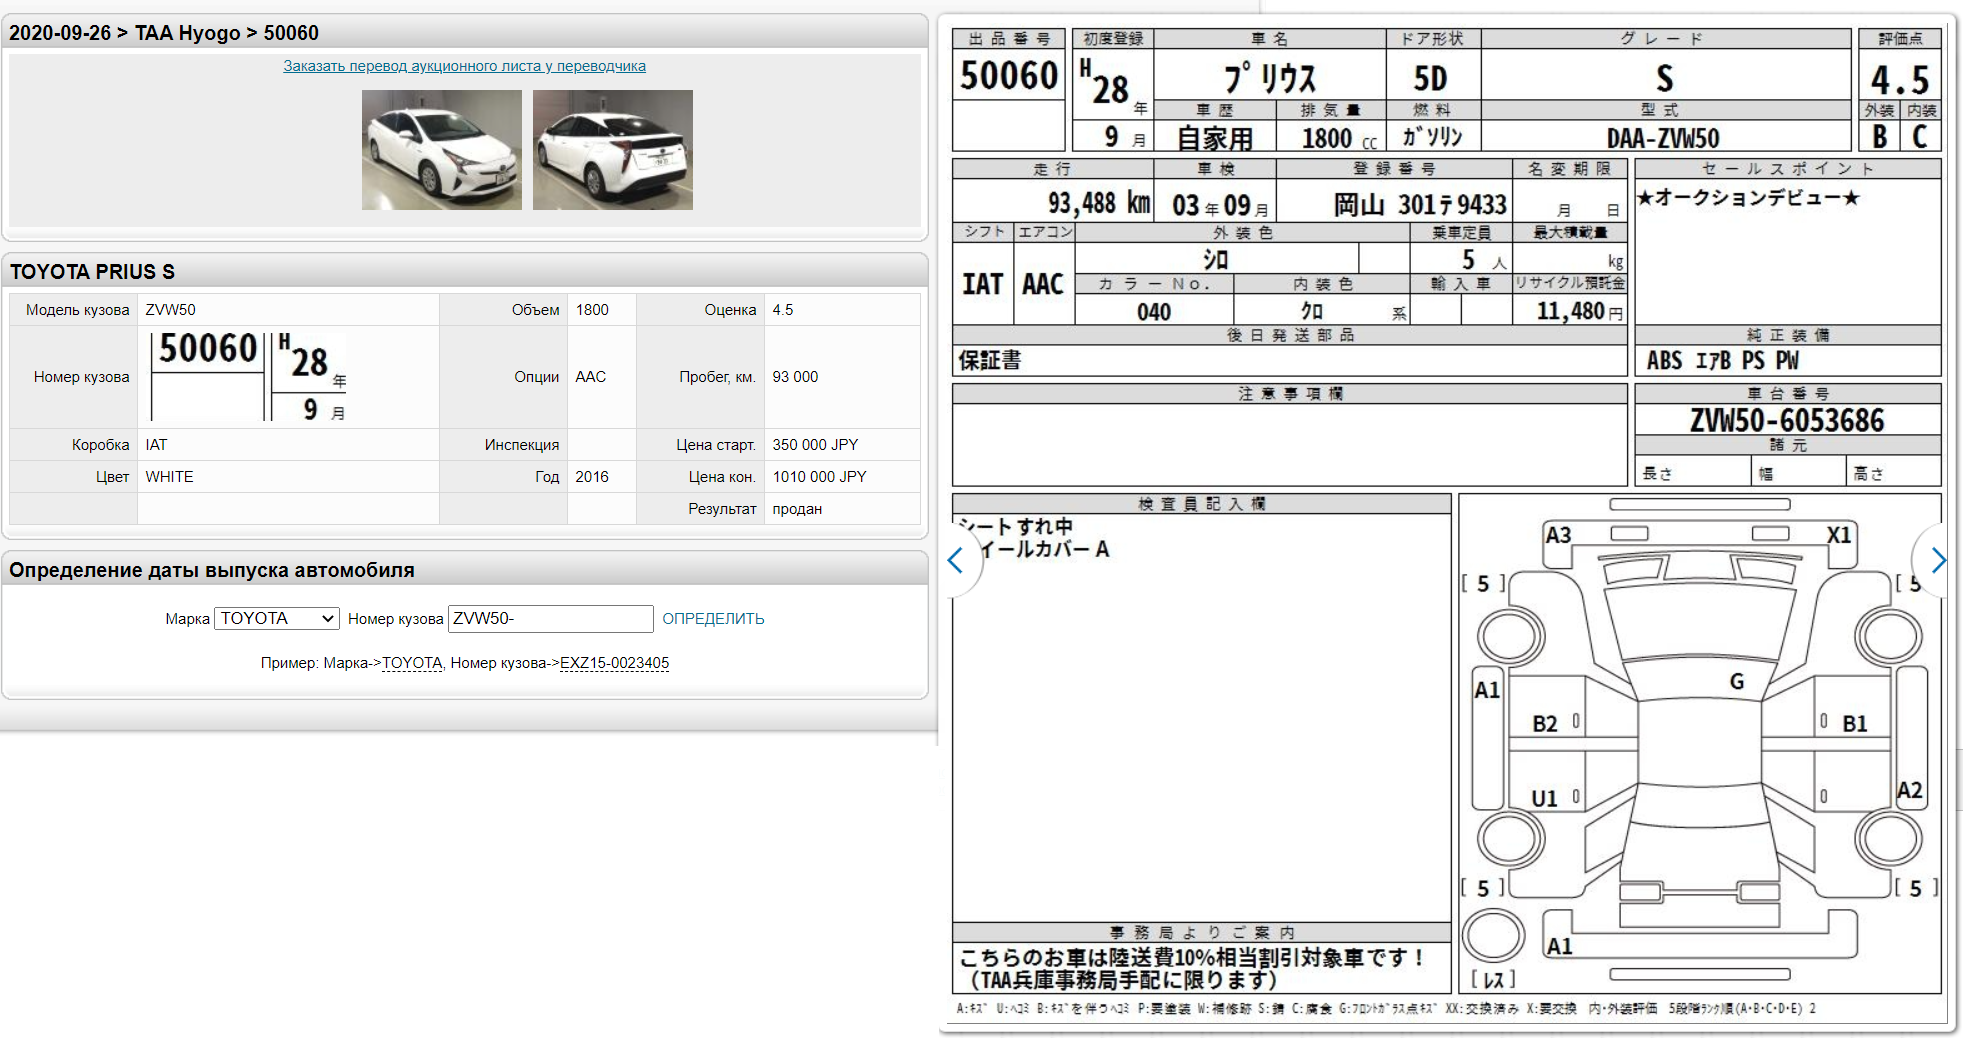Viewport: 1963px width, 1054px height.
Task: Open the front view car thumbnail
Action: [442, 150]
